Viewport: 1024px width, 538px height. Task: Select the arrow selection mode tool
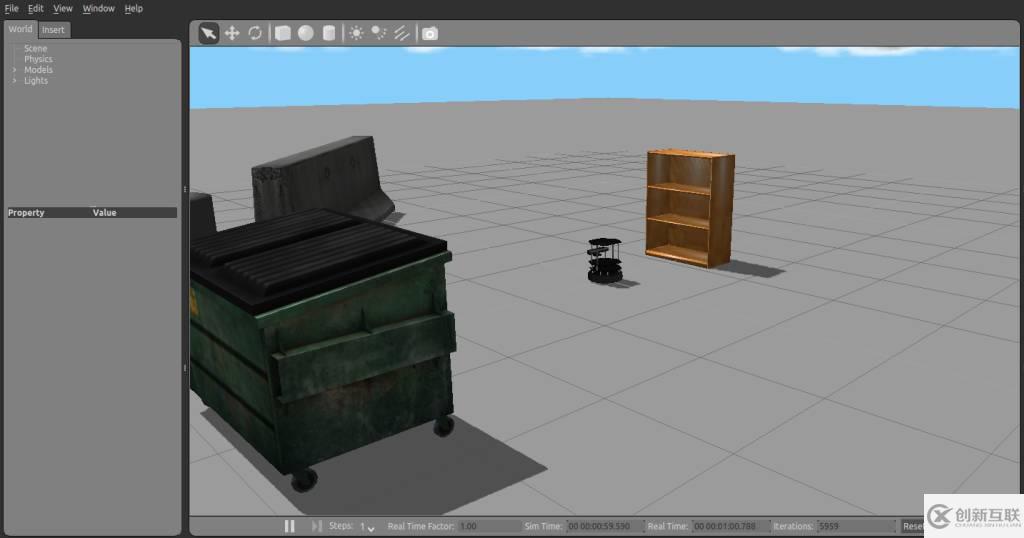(208, 33)
